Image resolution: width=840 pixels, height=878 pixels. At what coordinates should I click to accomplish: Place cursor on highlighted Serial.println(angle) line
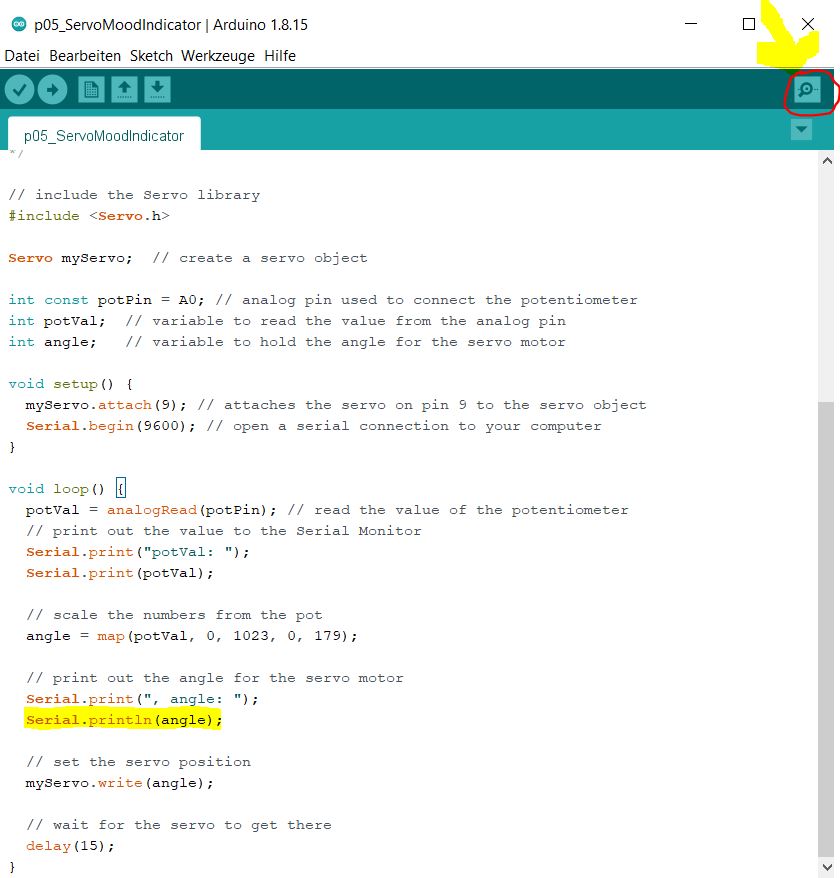click(124, 720)
